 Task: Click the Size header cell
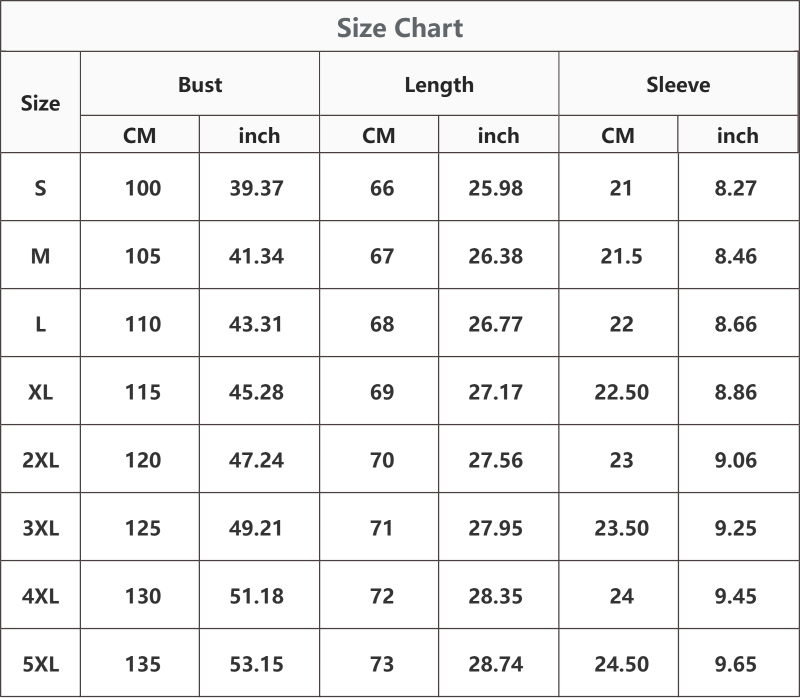point(40,103)
